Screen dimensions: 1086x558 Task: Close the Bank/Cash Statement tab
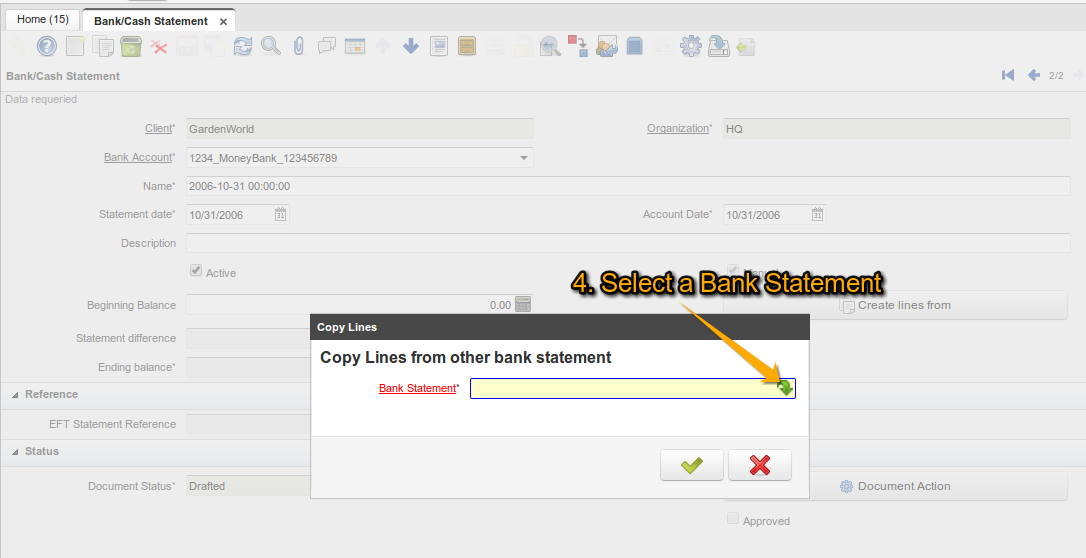pyautogui.click(x=223, y=21)
